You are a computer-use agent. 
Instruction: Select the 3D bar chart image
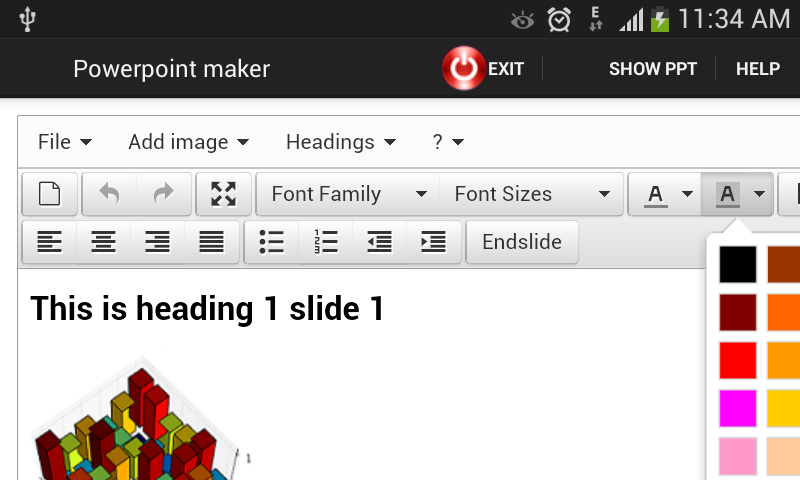coord(141,418)
